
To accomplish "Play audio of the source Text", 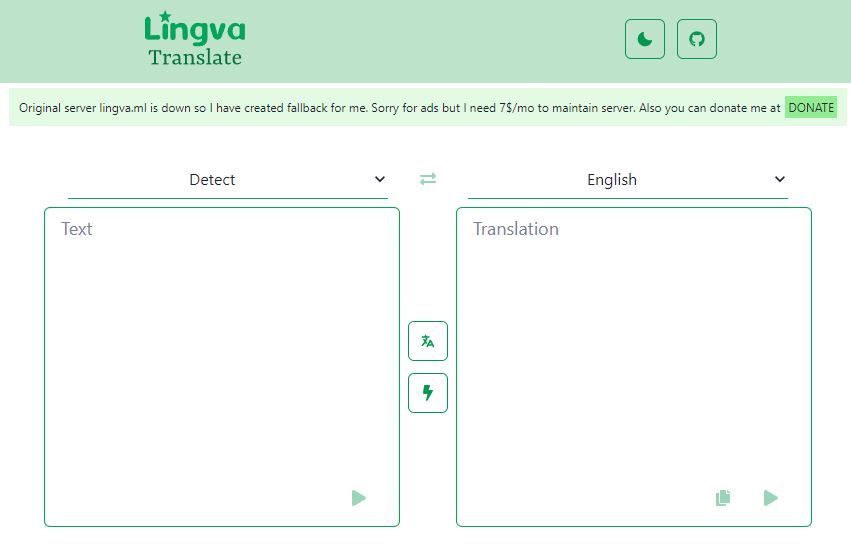I will tap(358, 498).
